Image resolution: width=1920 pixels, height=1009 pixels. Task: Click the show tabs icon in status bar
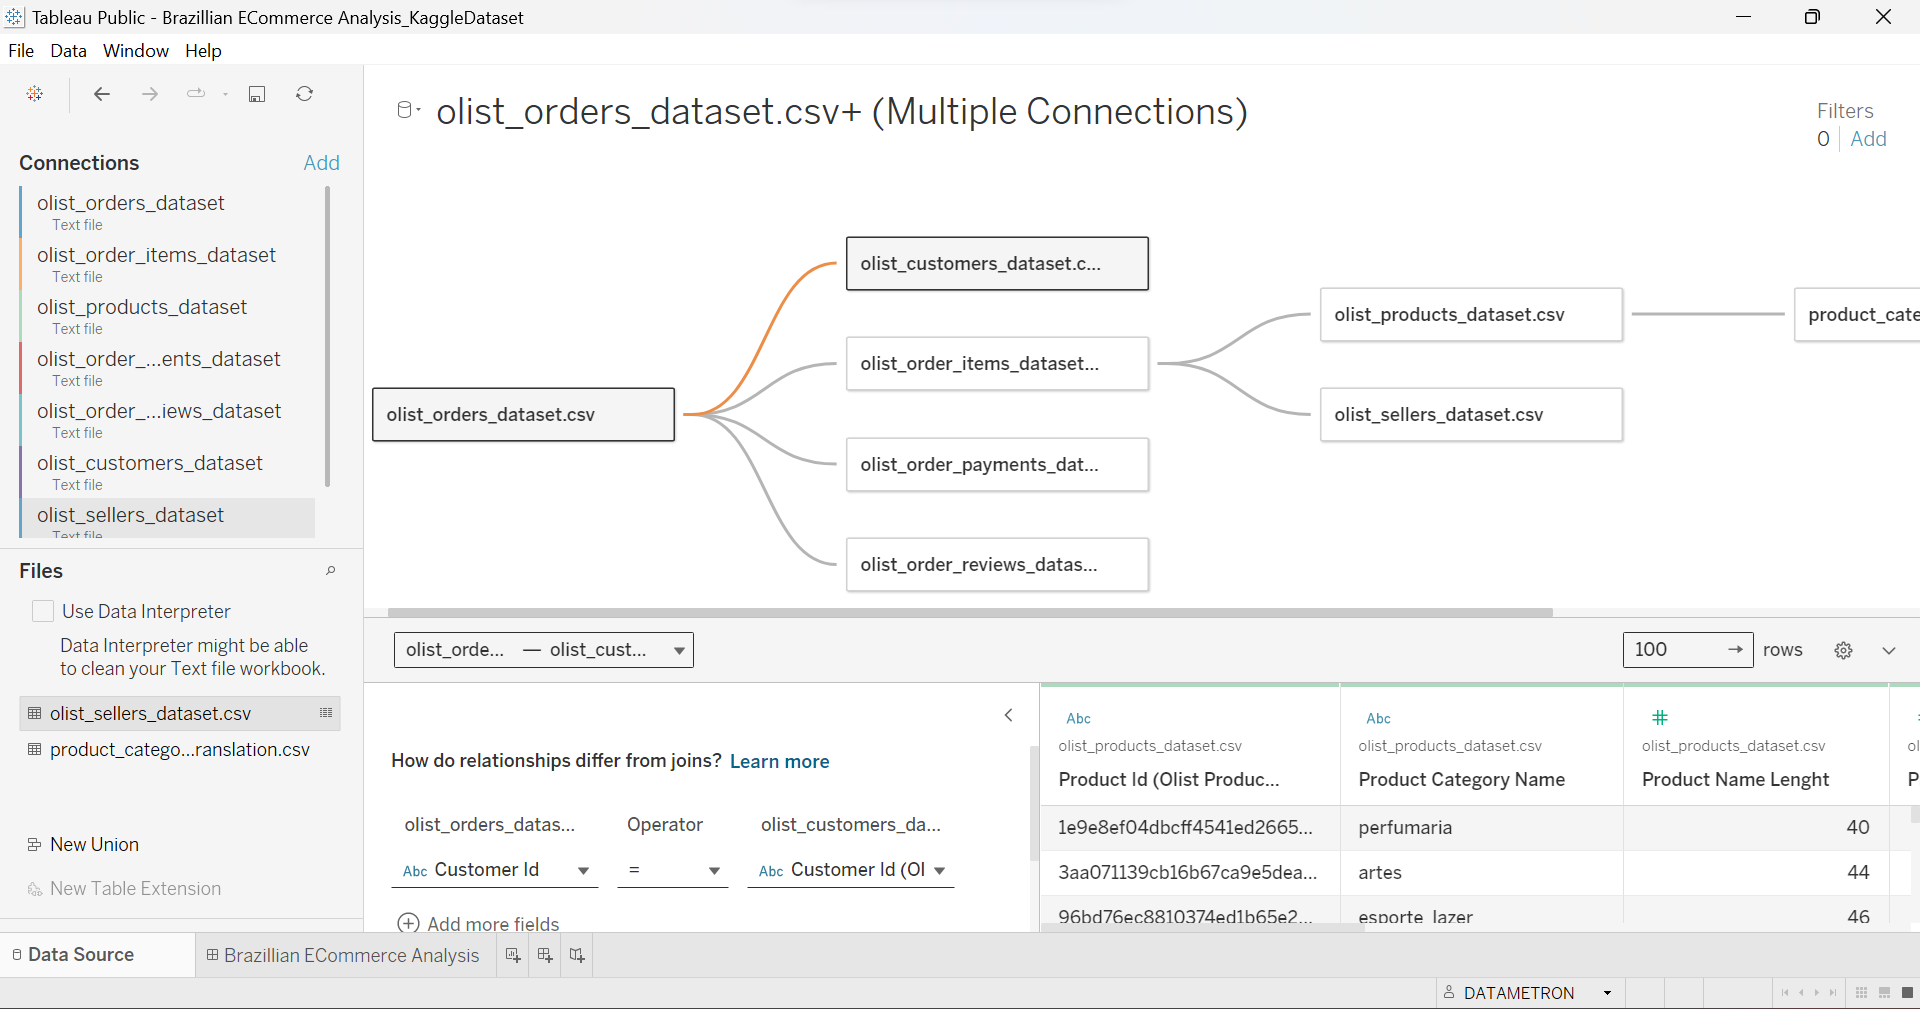point(1907,992)
